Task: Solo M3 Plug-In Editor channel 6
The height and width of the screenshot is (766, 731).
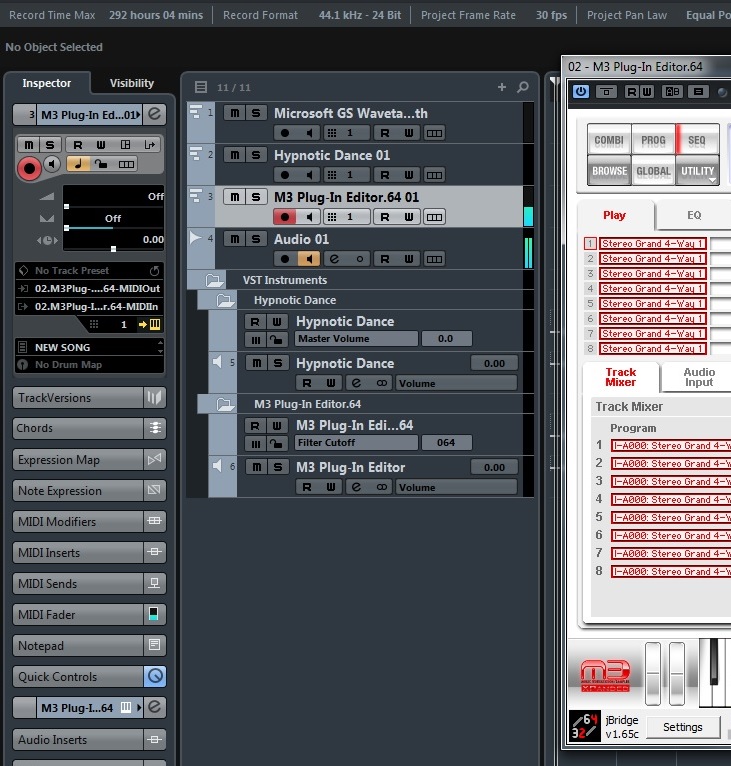Action: (278, 467)
